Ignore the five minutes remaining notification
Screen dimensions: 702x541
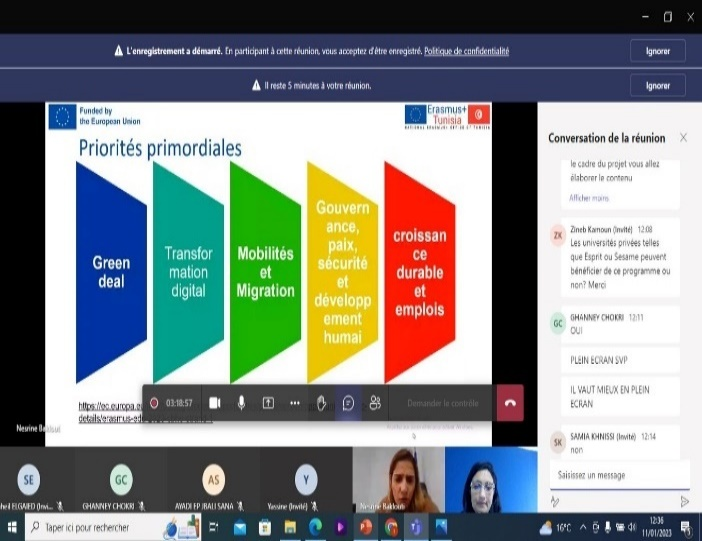[658, 86]
